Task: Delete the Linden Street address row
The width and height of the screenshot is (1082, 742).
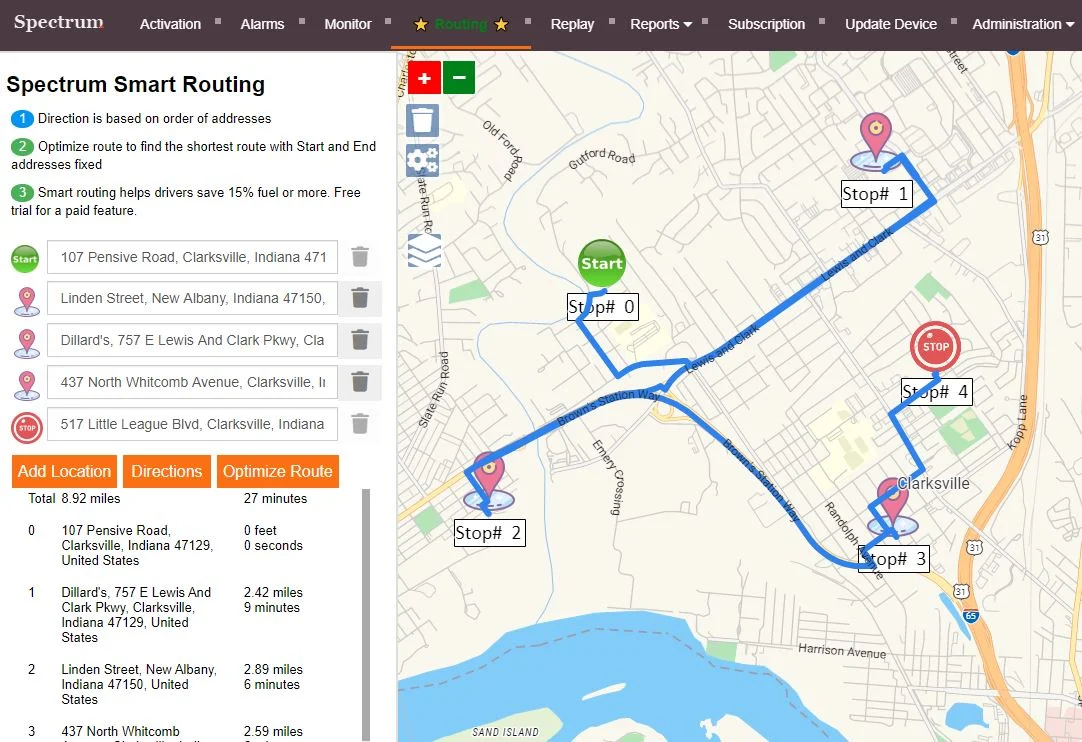Action: [361, 298]
